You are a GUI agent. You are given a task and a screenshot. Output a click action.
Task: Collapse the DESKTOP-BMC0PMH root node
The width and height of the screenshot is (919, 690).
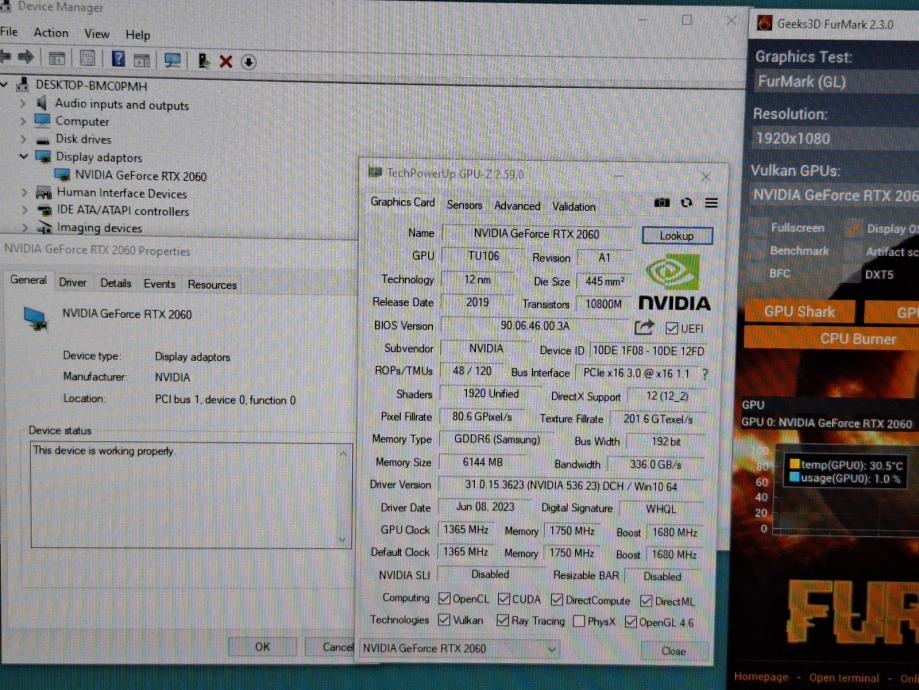click(4, 85)
